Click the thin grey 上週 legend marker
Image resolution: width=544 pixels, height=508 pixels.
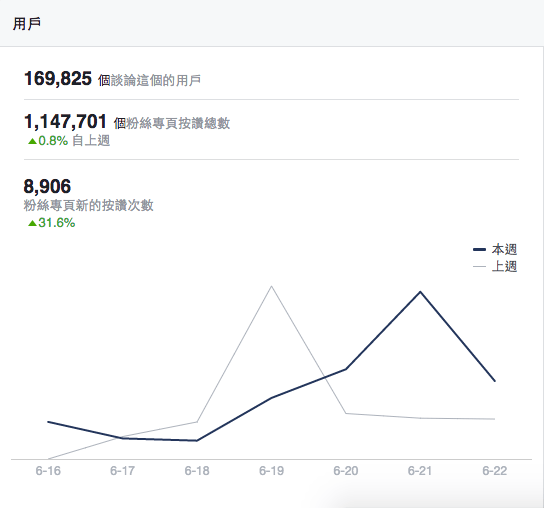click(x=479, y=266)
